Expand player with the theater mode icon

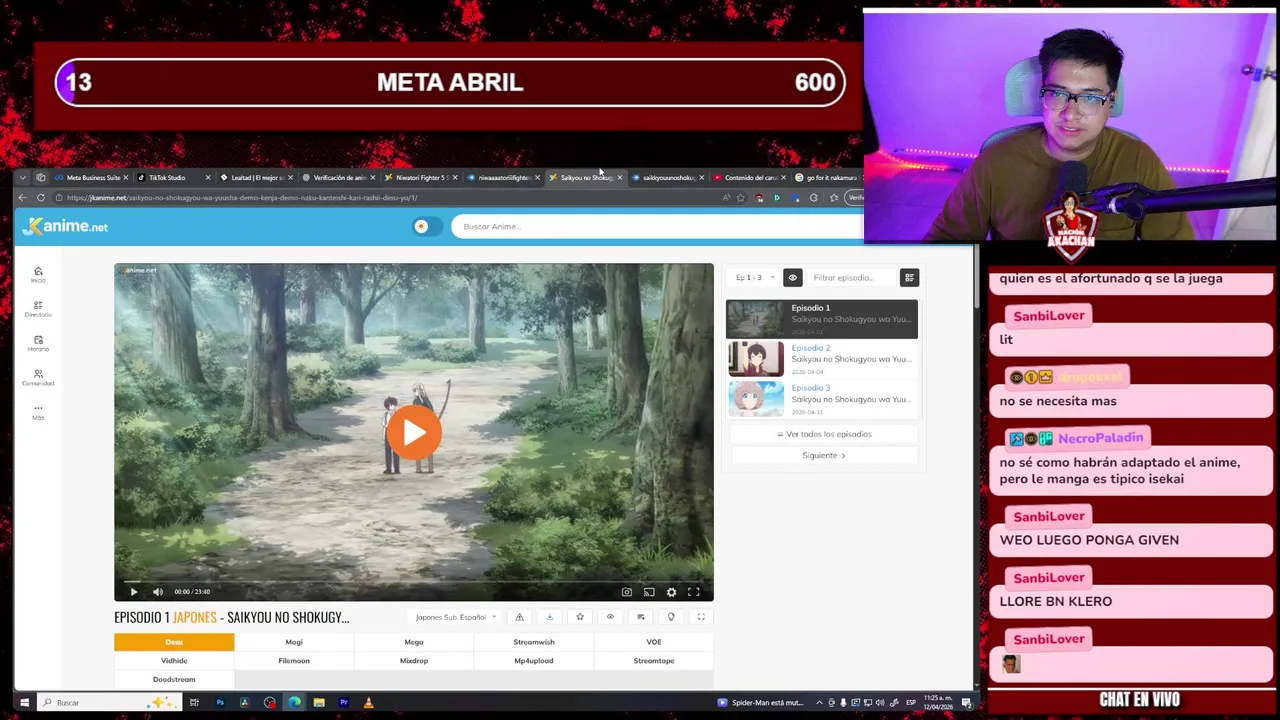point(701,617)
